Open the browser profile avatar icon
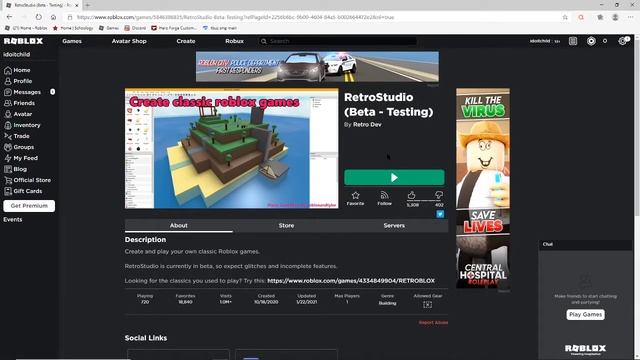Viewport: 640px width, 360px height. 615,17
